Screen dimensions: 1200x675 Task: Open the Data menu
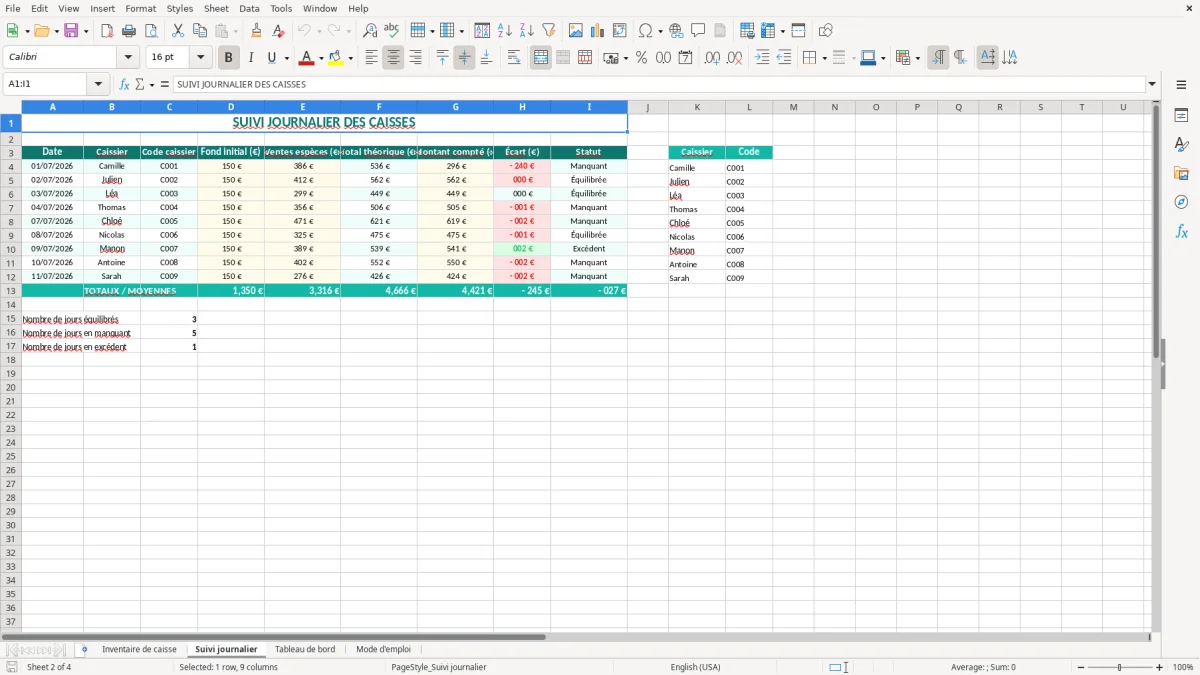tap(249, 8)
